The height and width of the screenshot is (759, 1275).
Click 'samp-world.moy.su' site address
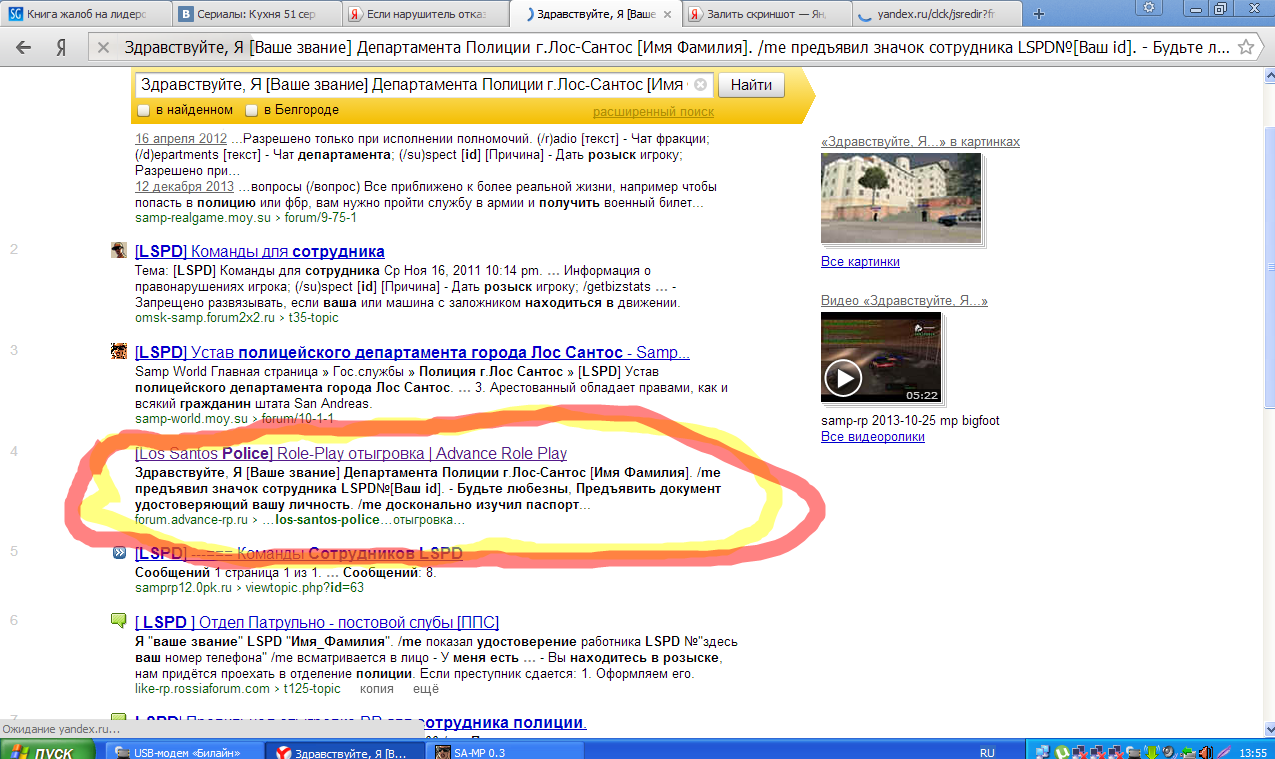pyautogui.click(x=191, y=419)
